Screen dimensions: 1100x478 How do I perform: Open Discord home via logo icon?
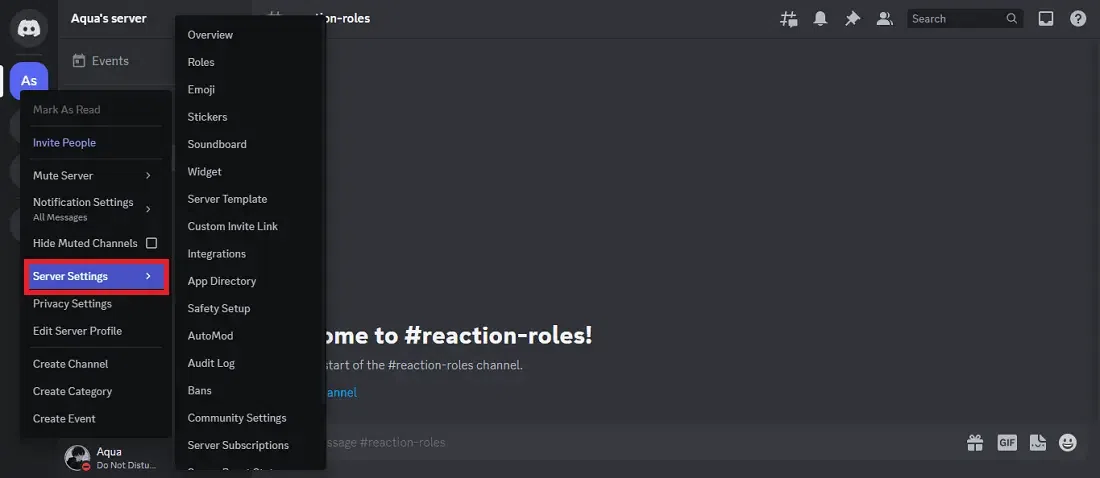click(29, 28)
